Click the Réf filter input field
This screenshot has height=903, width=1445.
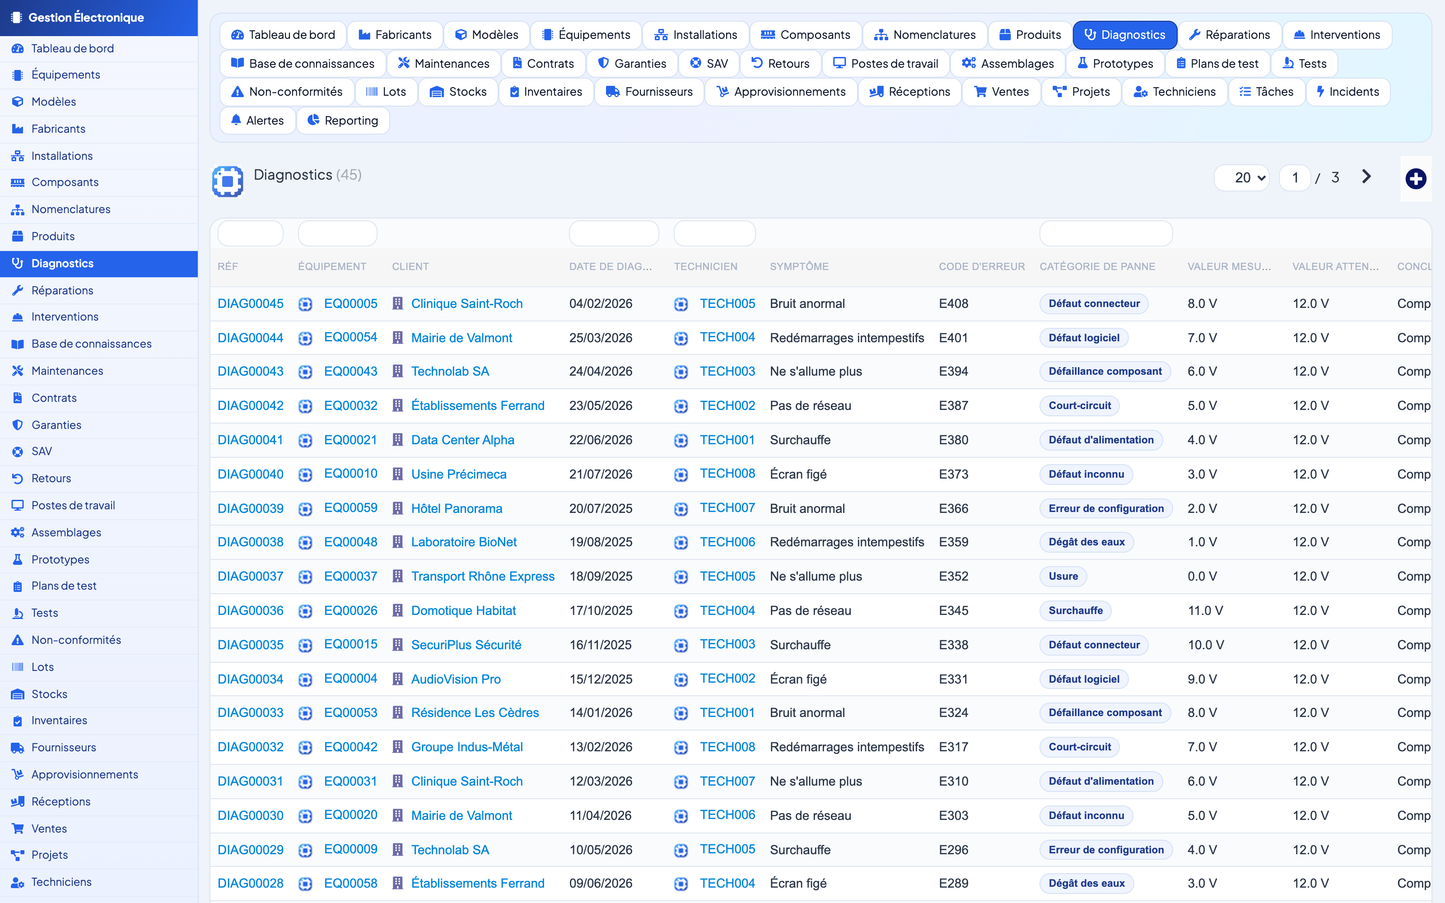250,234
